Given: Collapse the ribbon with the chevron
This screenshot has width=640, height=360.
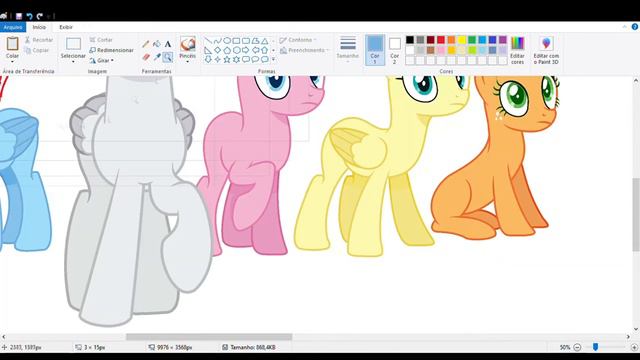Looking at the screenshot, I should (624, 27).
